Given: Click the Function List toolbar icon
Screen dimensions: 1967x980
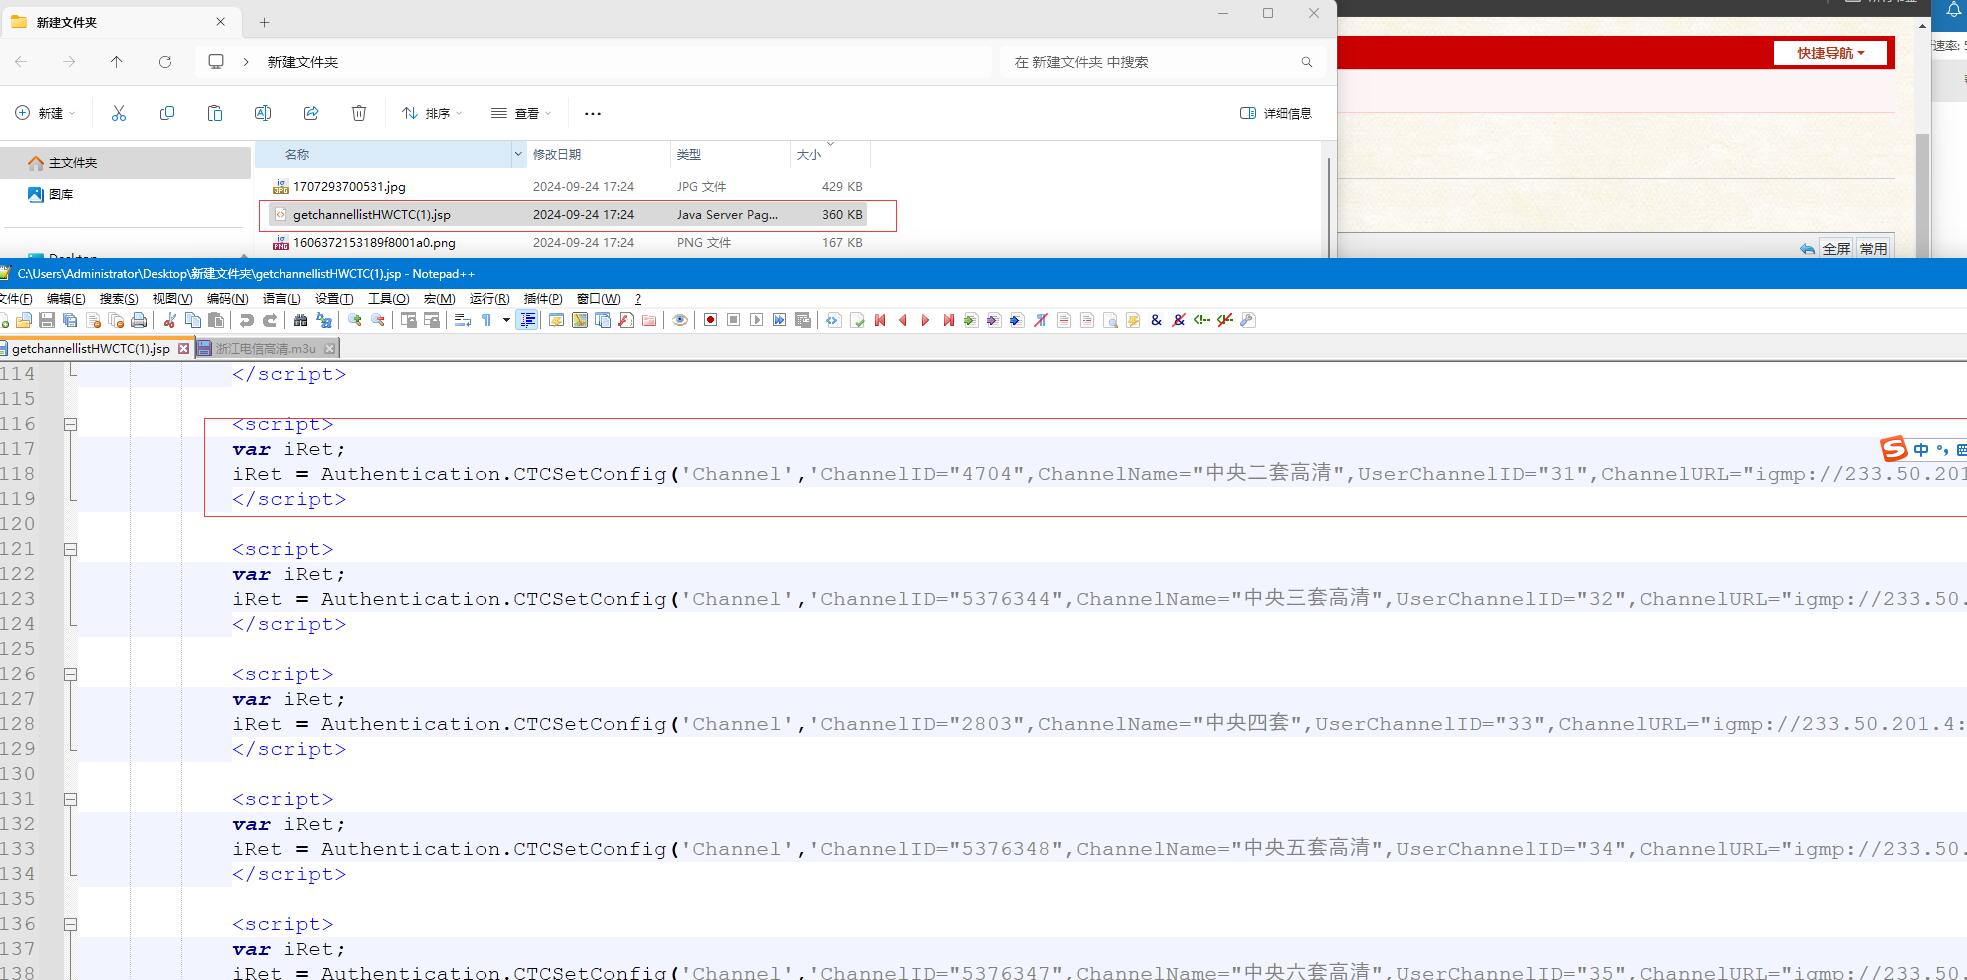Looking at the screenshot, I should 626,320.
